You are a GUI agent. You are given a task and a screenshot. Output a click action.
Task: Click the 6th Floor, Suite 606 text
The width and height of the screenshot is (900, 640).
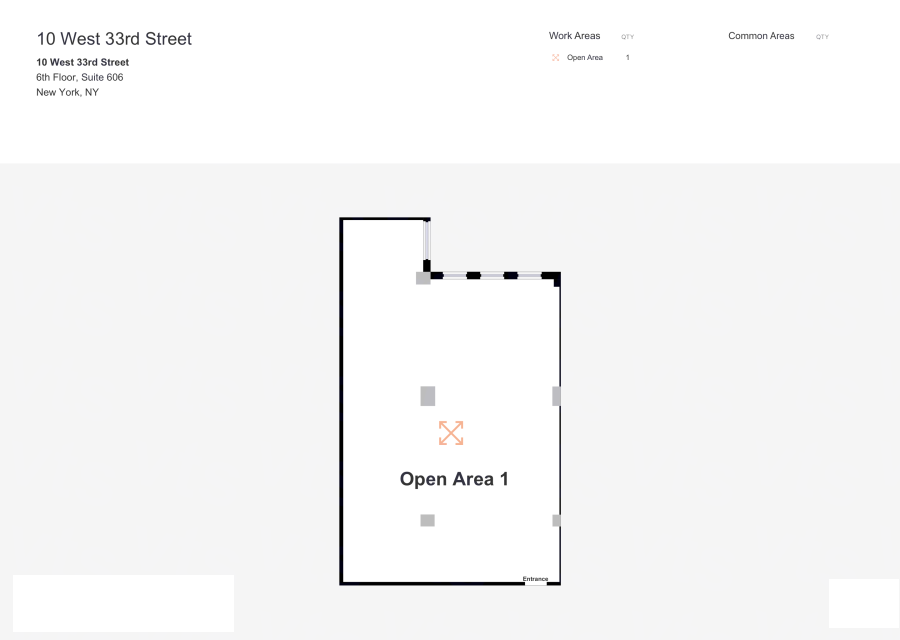click(x=80, y=77)
